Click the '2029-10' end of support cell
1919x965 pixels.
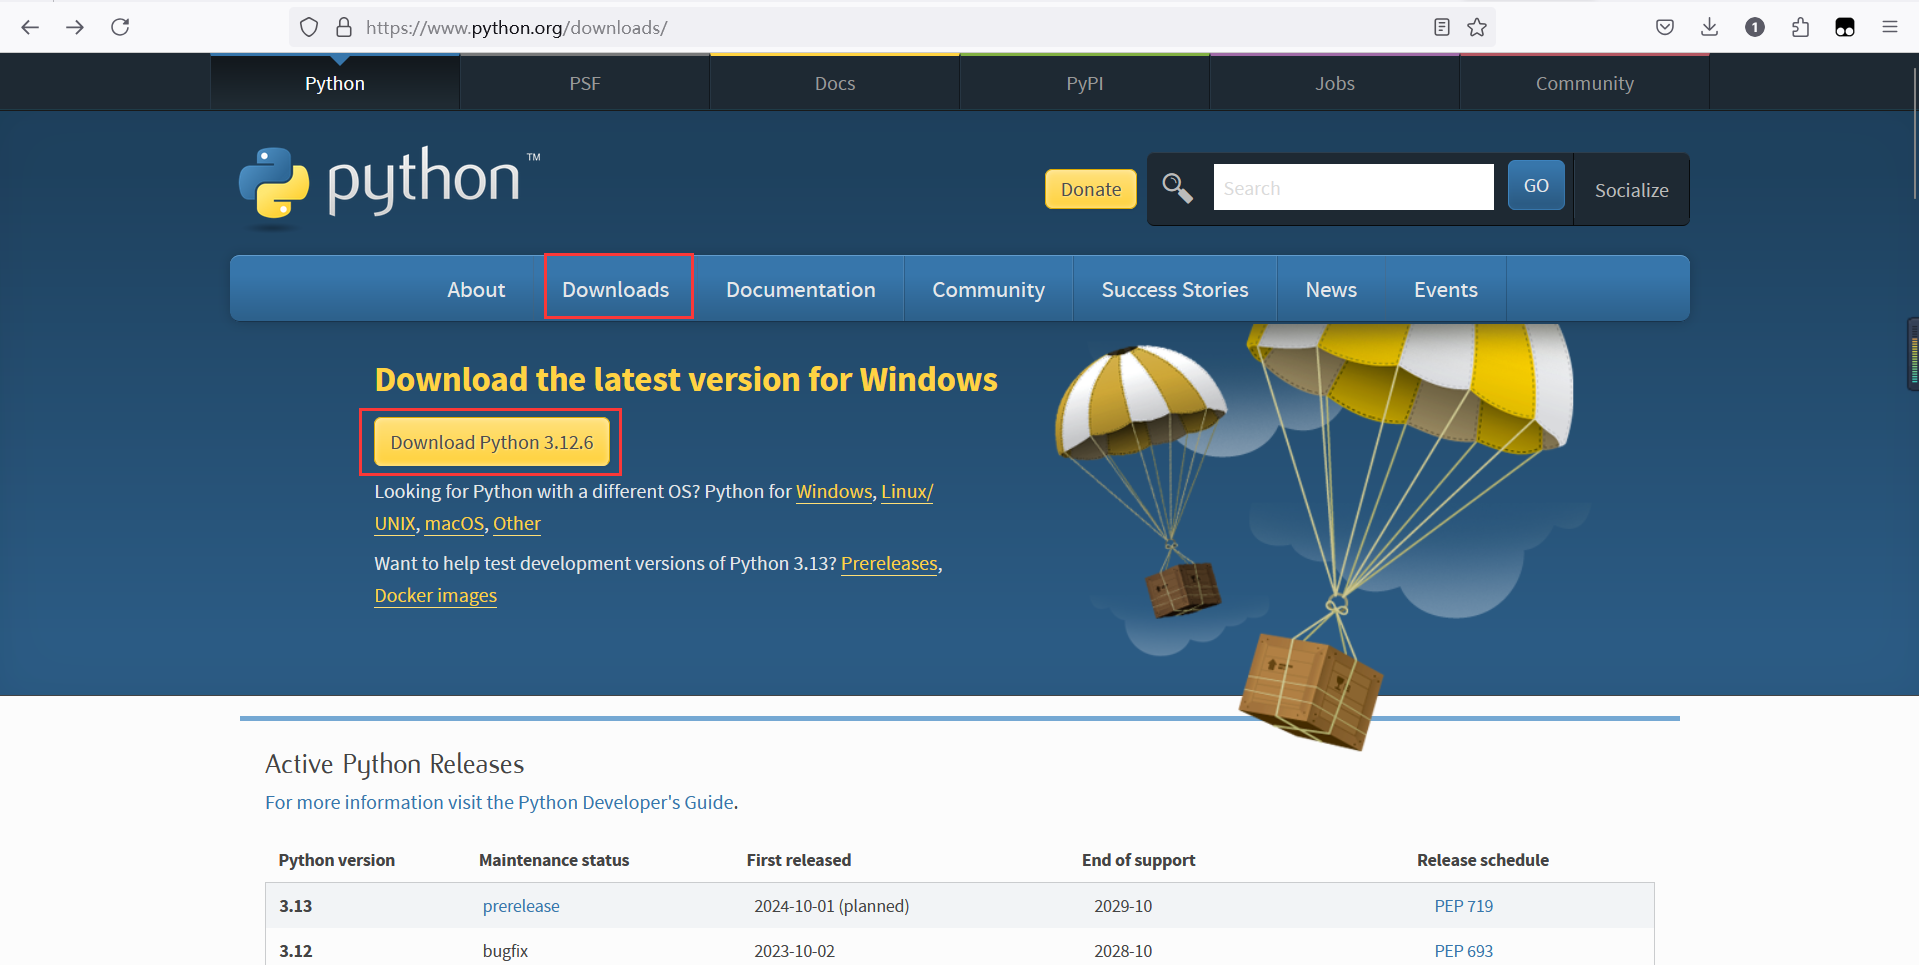(x=1123, y=906)
